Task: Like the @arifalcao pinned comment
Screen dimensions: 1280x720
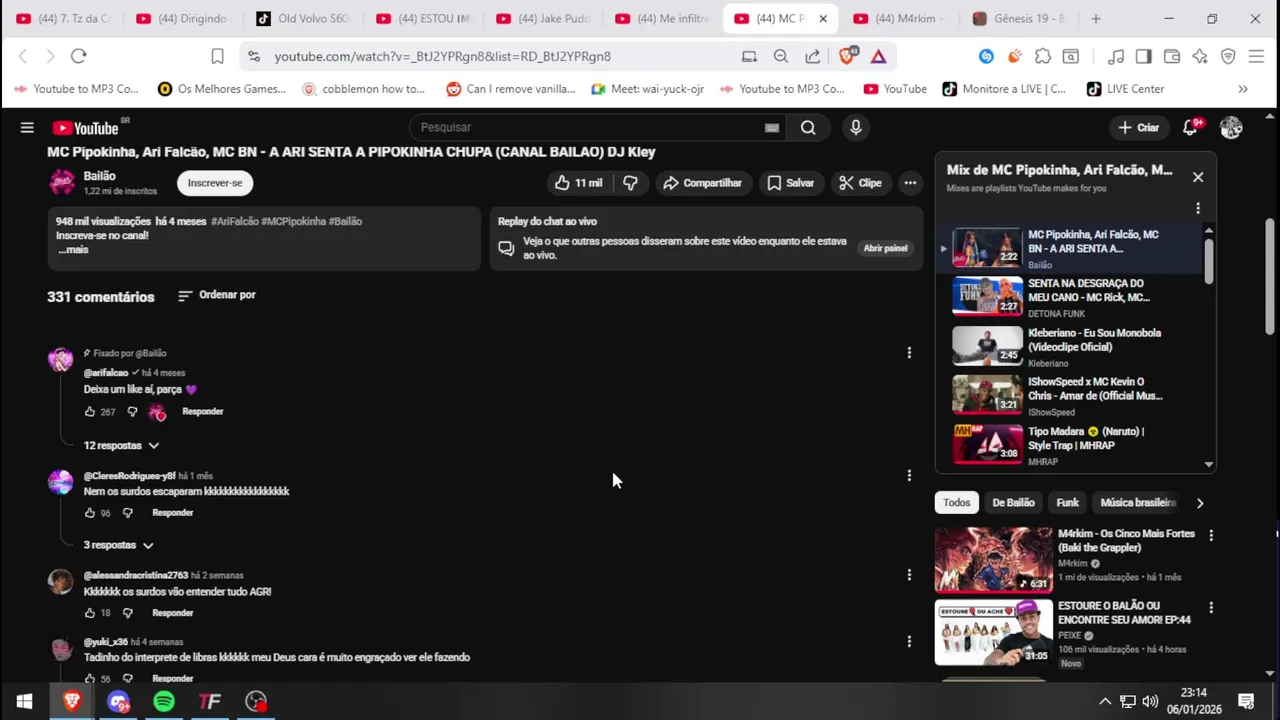Action: 90,411
